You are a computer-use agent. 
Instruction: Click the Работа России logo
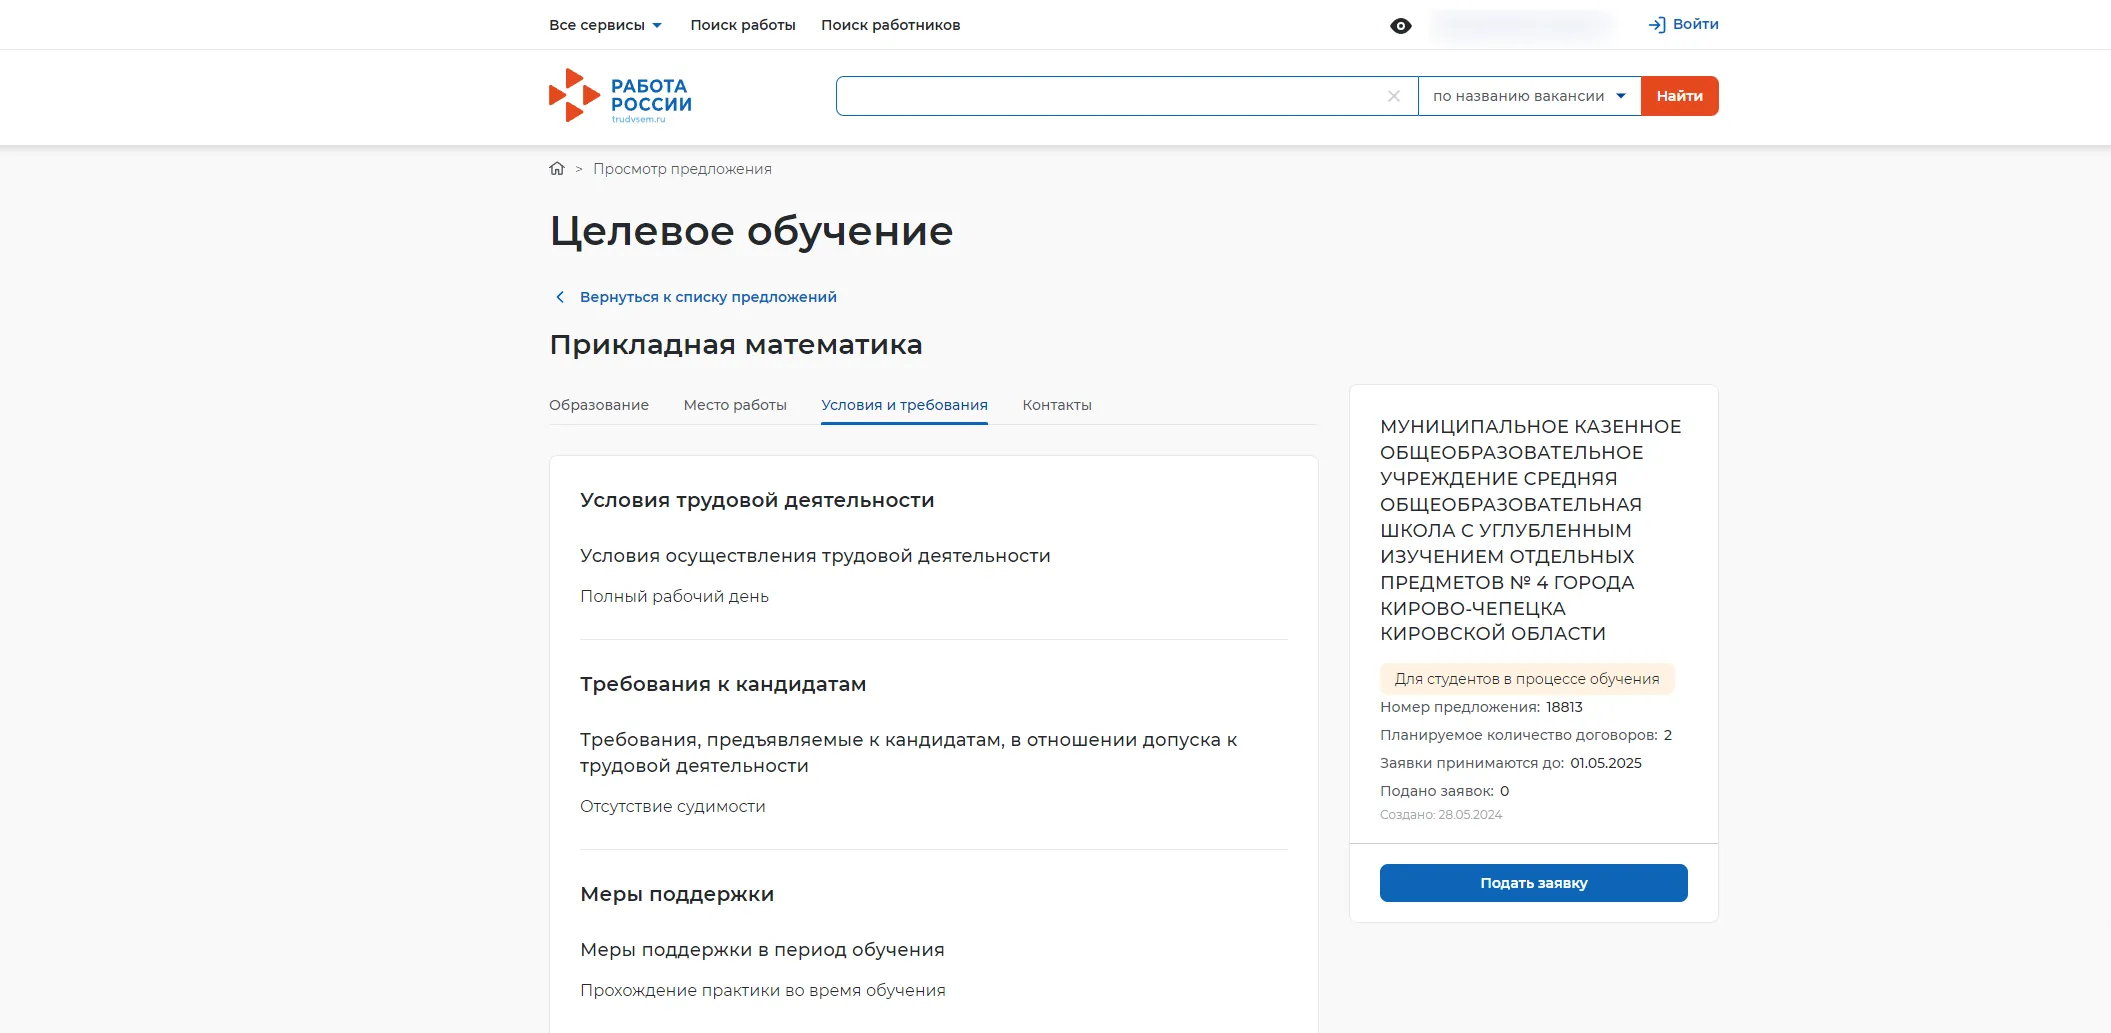pos(620,96)
